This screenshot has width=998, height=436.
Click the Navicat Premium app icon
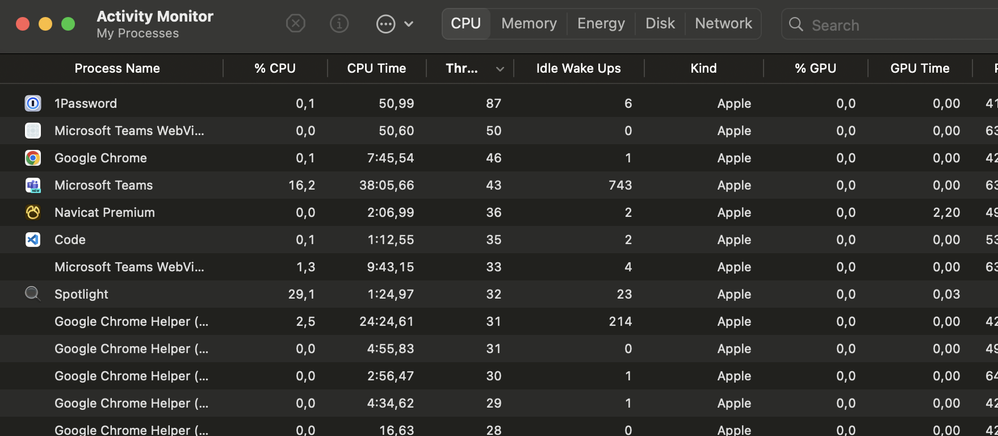click(32, 213)
